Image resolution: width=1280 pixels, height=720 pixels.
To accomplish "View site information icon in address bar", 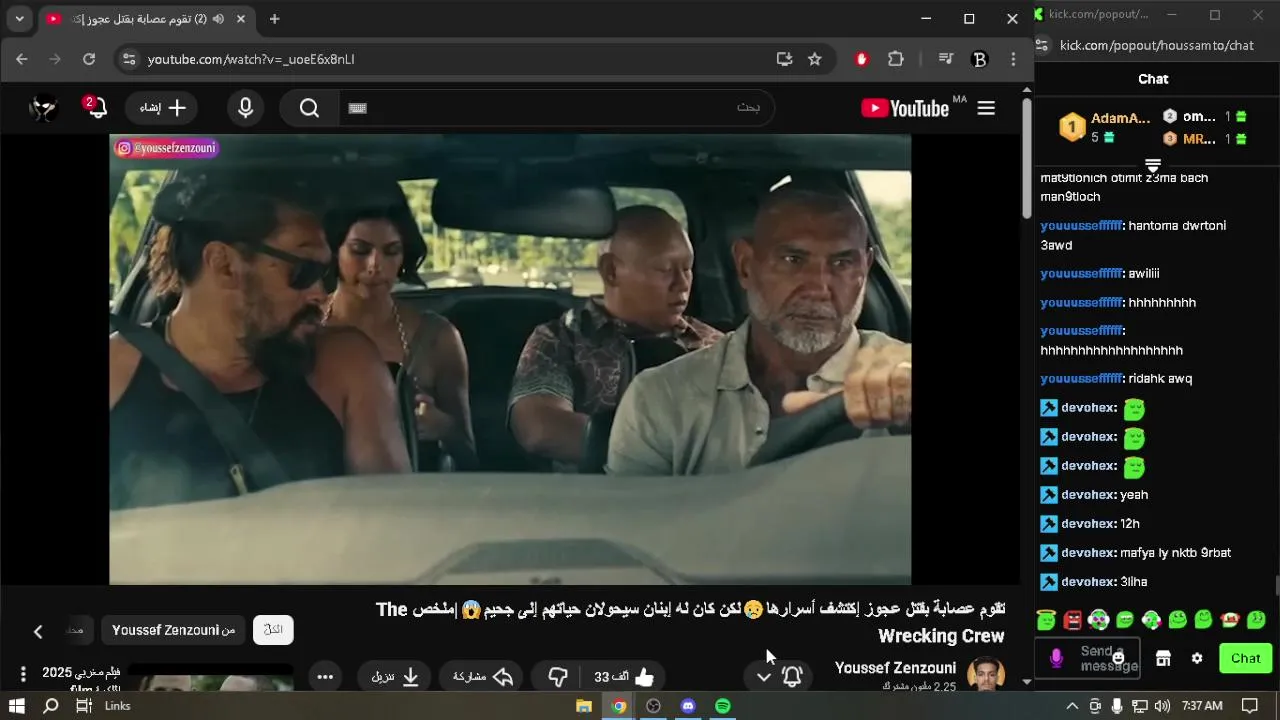I will pos(128,59).
